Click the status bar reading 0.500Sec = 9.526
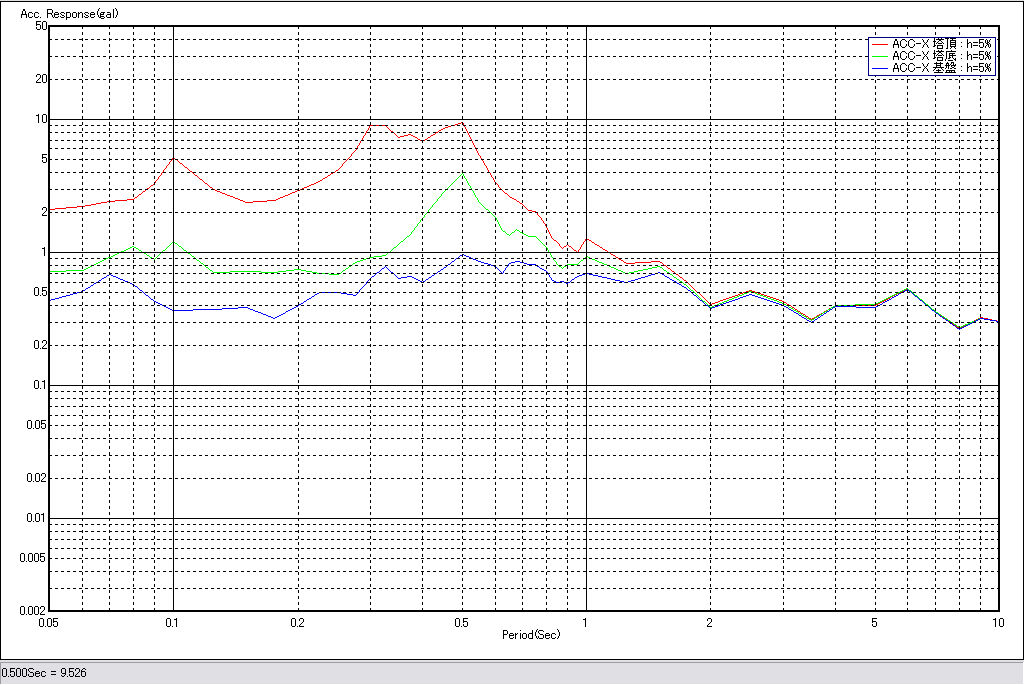The height and width of the screenshot is (685, 1024). point(44,673)
